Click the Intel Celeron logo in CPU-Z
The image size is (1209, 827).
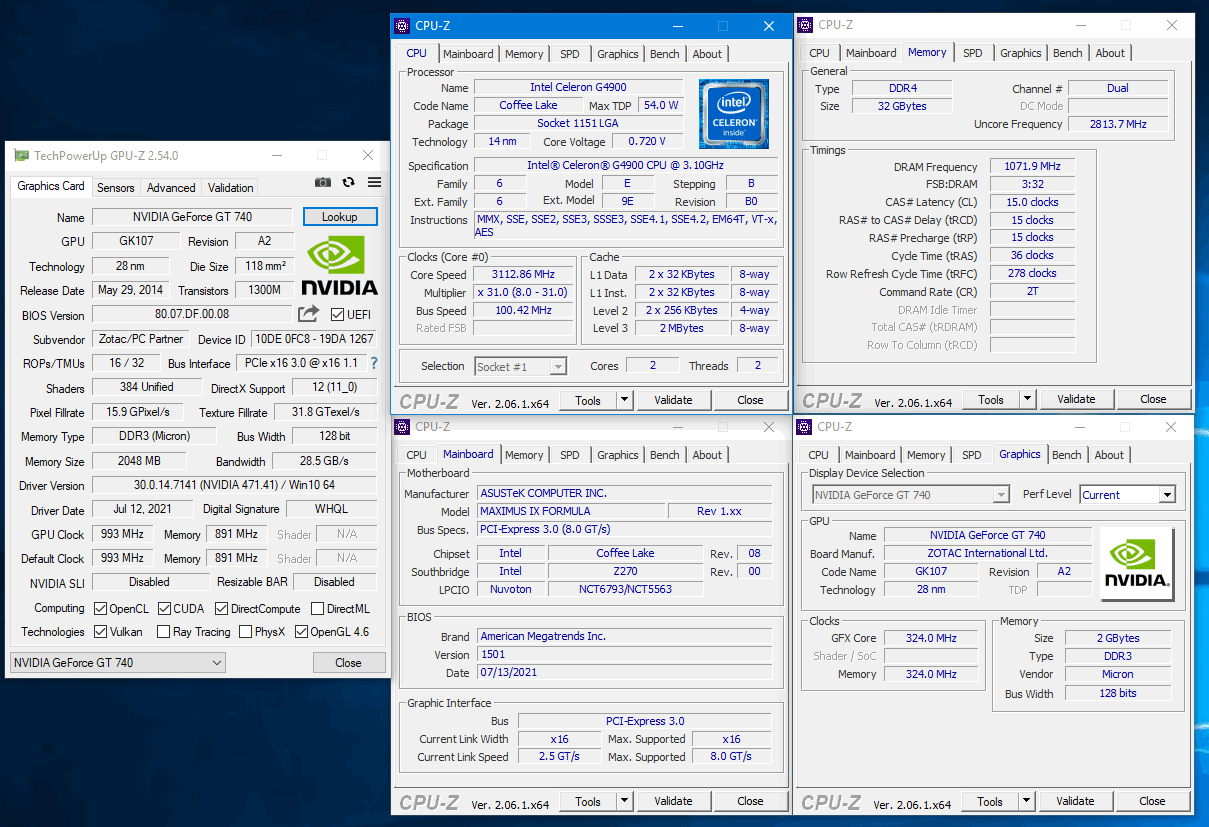735,113
